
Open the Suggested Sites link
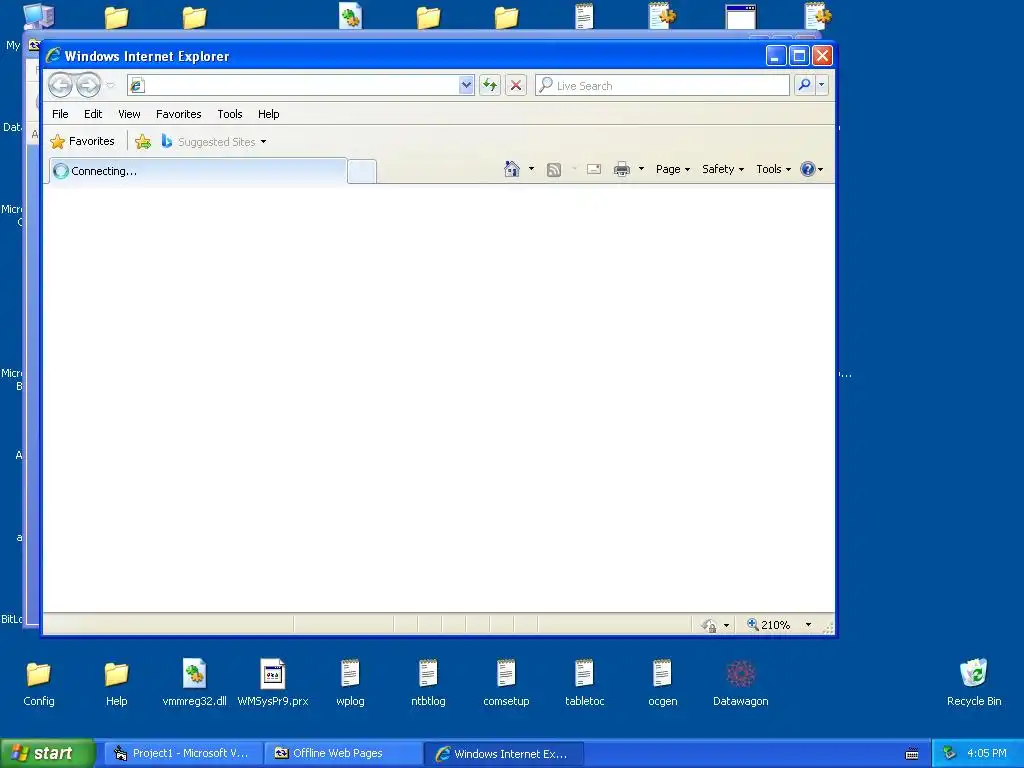(x=214, y=141)
